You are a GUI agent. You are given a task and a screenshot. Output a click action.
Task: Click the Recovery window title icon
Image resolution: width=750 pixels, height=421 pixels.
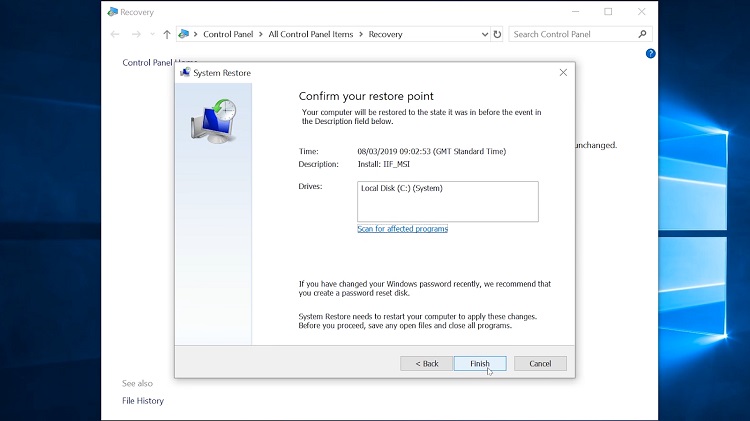[x=112, y=12]
